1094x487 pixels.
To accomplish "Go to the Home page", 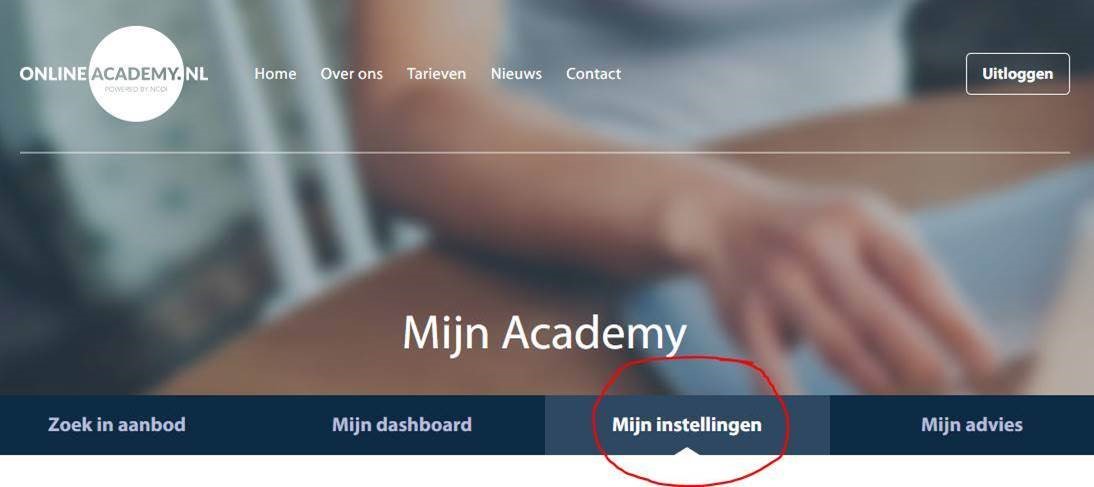I will pos(275,74).
